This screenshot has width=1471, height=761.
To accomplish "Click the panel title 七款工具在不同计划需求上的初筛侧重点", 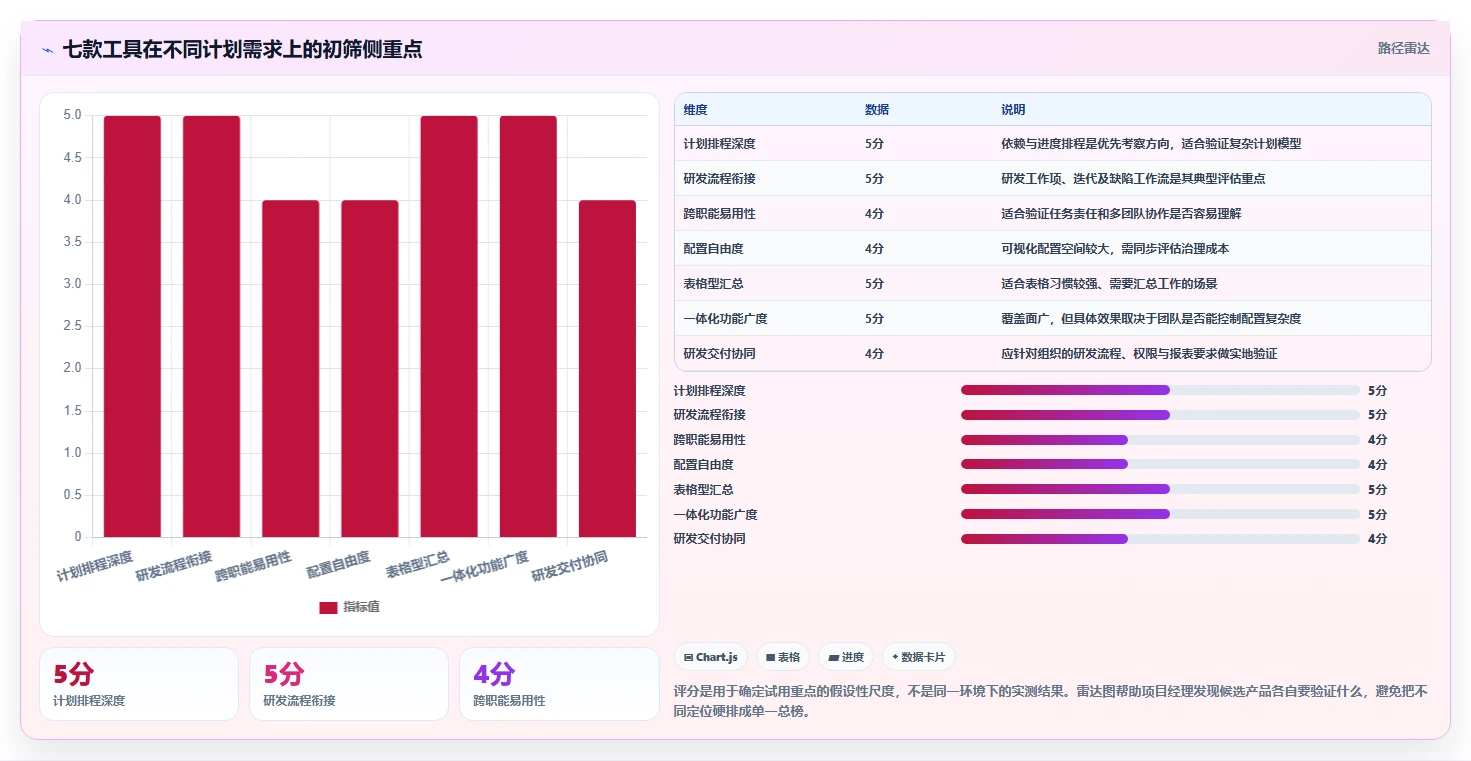I will tap(242, 49).
